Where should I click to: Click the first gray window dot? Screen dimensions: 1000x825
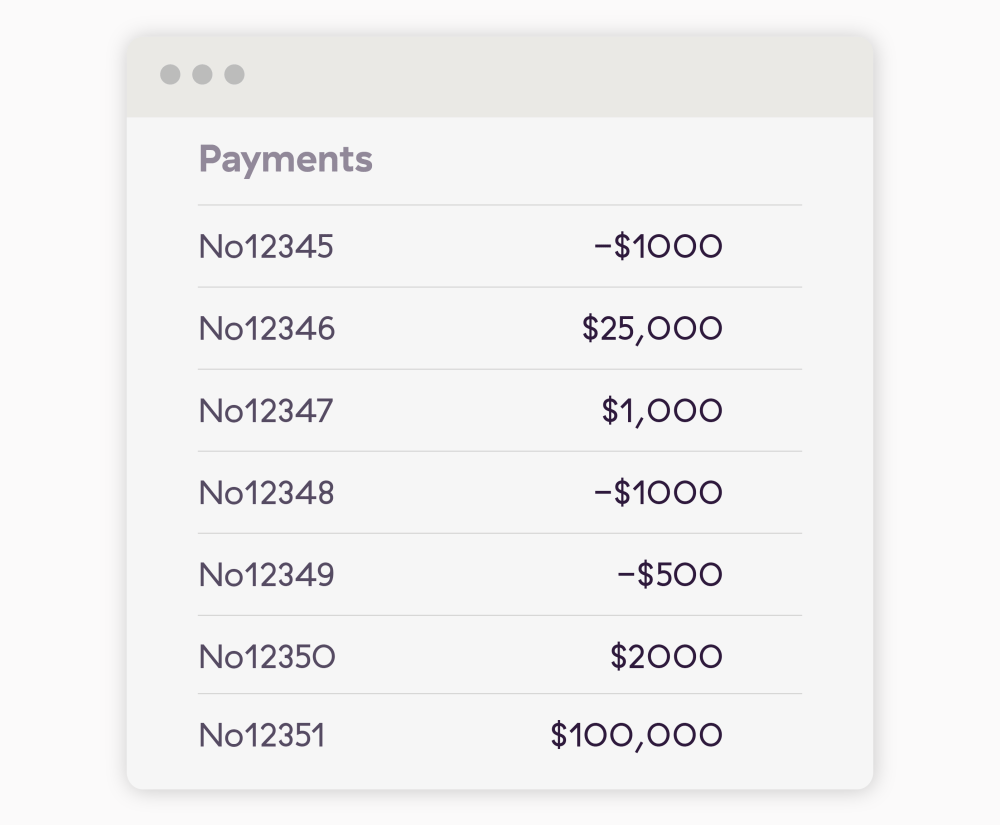point(170,74)
